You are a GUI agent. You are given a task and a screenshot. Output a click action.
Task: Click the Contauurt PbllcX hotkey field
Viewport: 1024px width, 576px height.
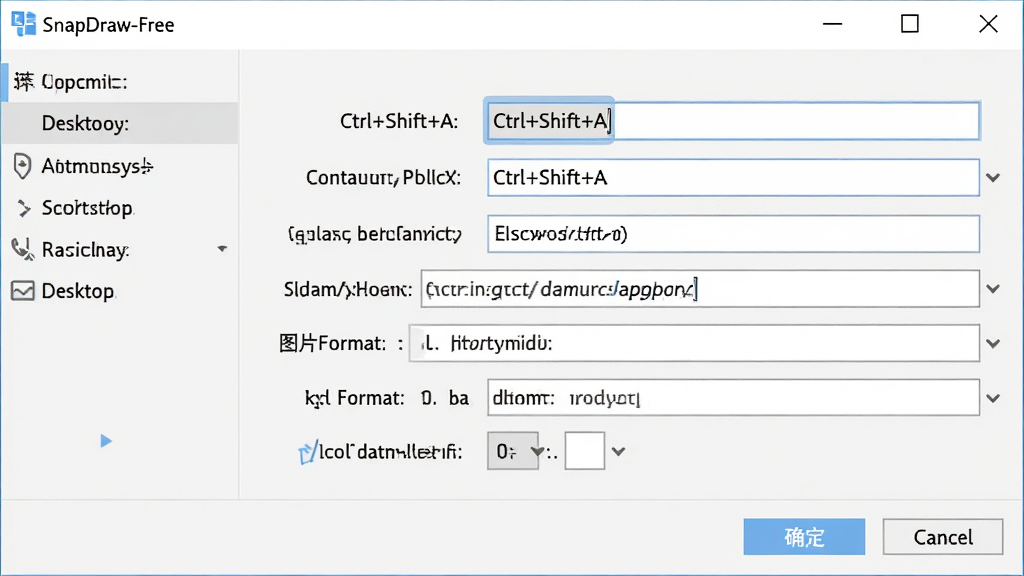click(x=733, y=178)
